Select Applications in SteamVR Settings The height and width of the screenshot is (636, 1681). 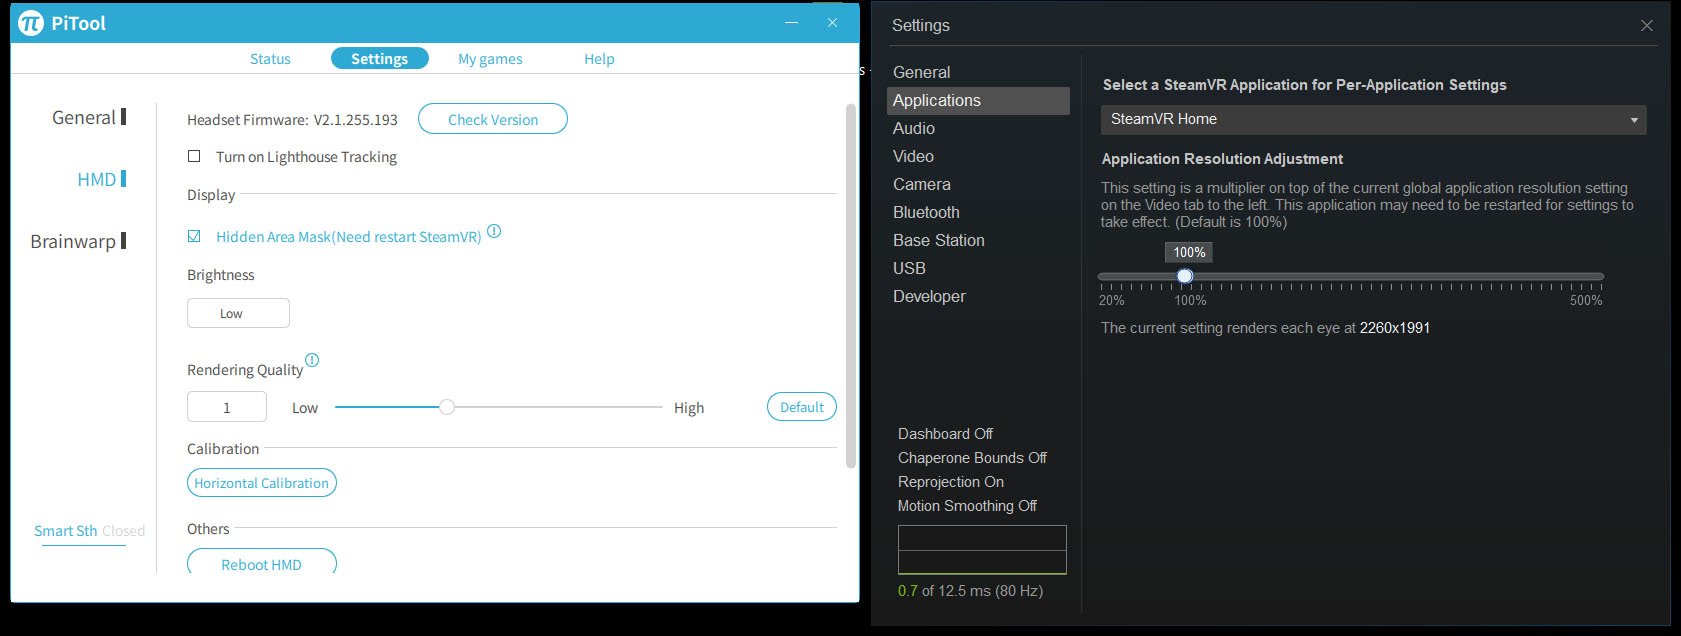(978, 100)
